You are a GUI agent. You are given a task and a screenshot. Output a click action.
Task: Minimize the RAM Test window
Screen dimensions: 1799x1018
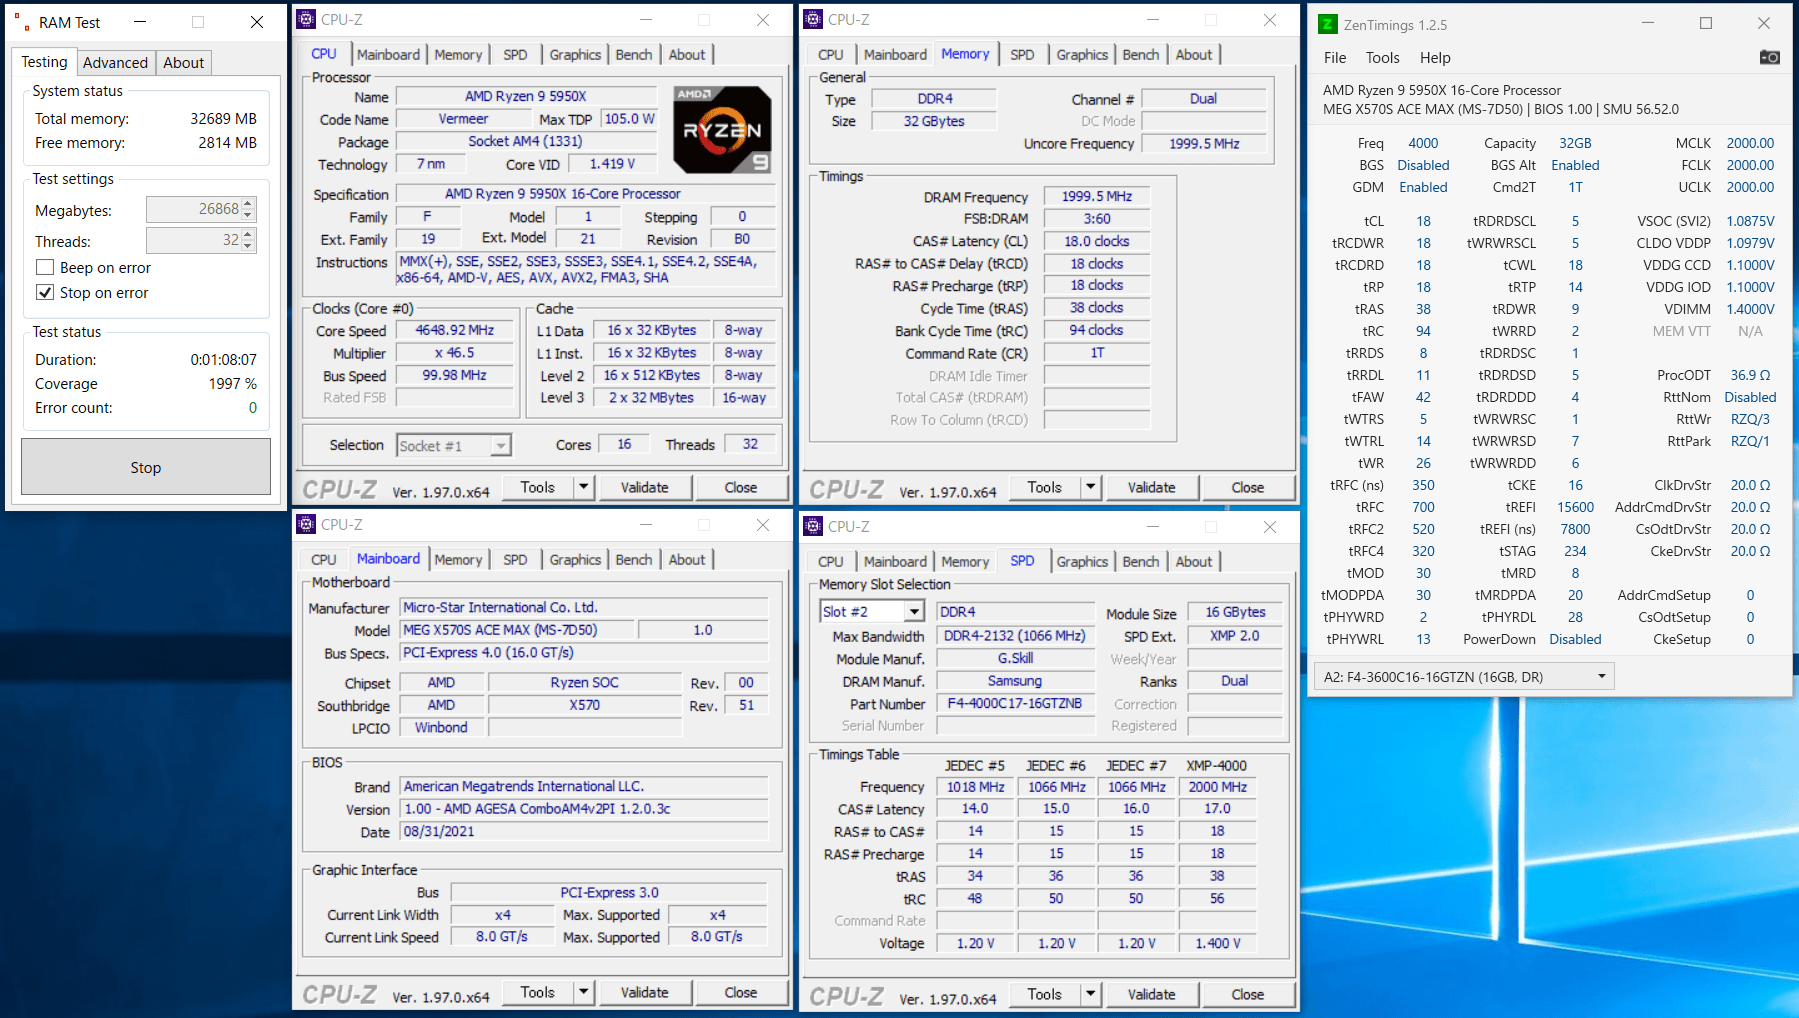[140, 22]
